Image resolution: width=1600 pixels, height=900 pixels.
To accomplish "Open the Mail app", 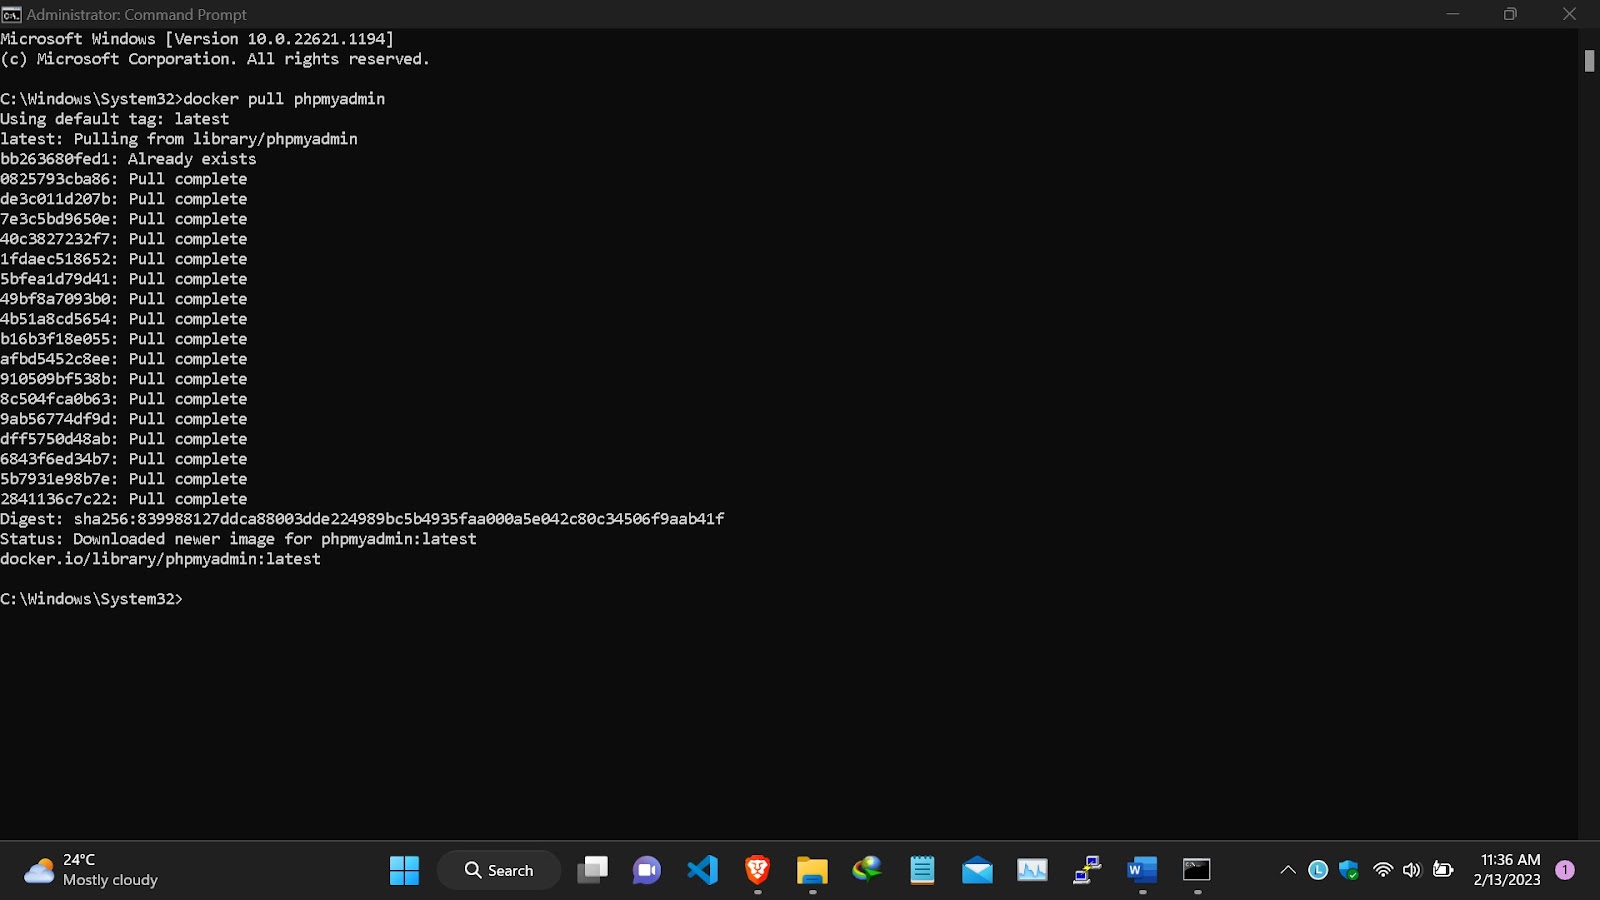I will point(977,870).
